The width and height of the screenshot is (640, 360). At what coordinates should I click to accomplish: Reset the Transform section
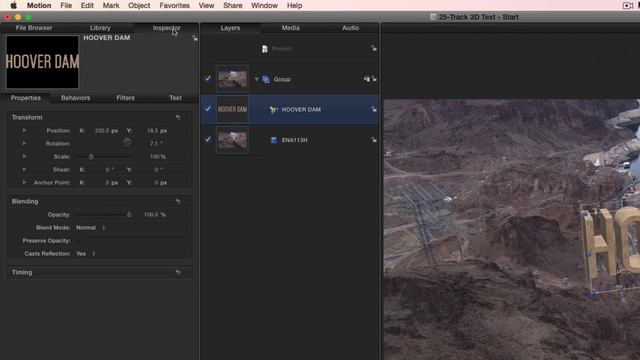178,118
